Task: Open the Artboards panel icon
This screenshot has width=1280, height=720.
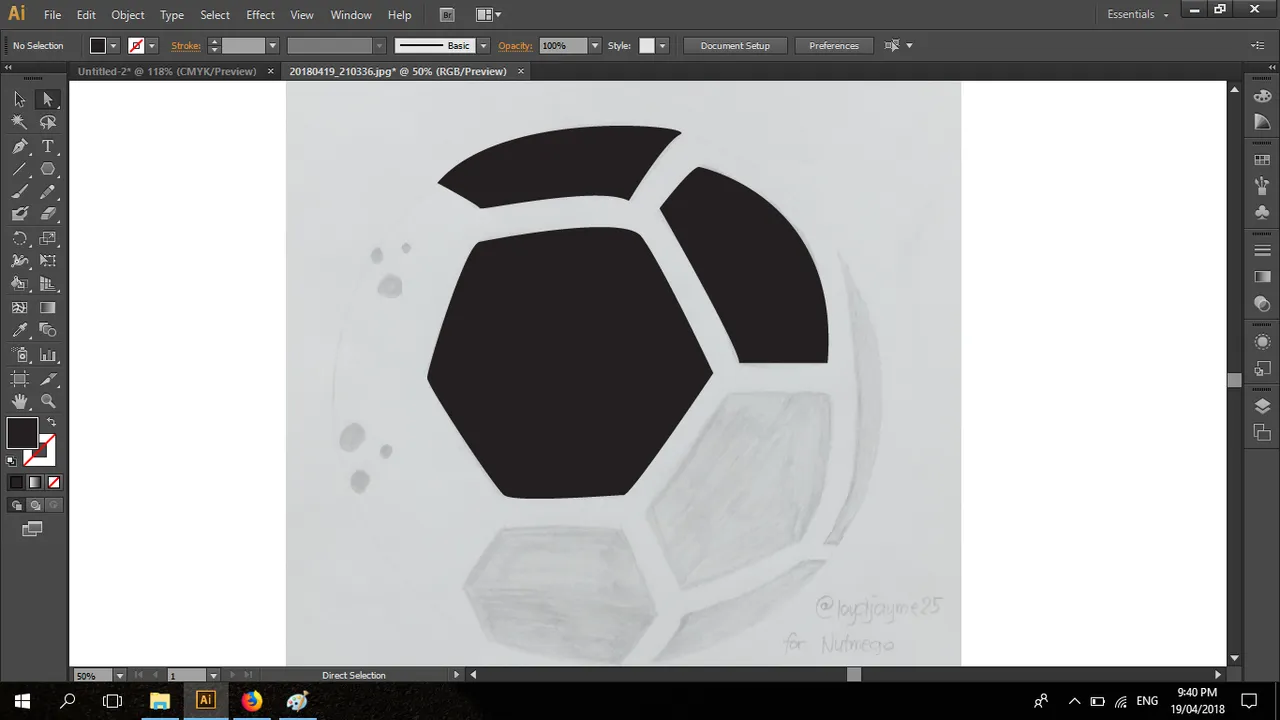Action: [1262, 433]
